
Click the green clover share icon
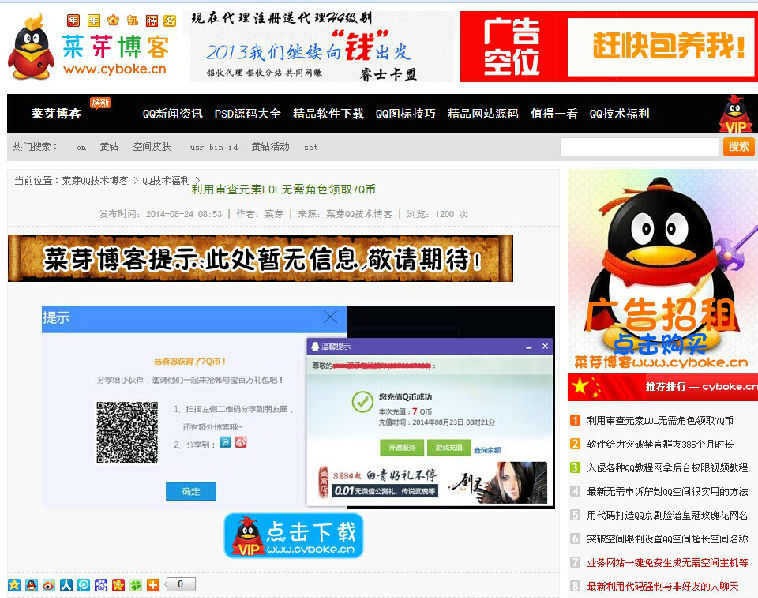coord(136,585)
